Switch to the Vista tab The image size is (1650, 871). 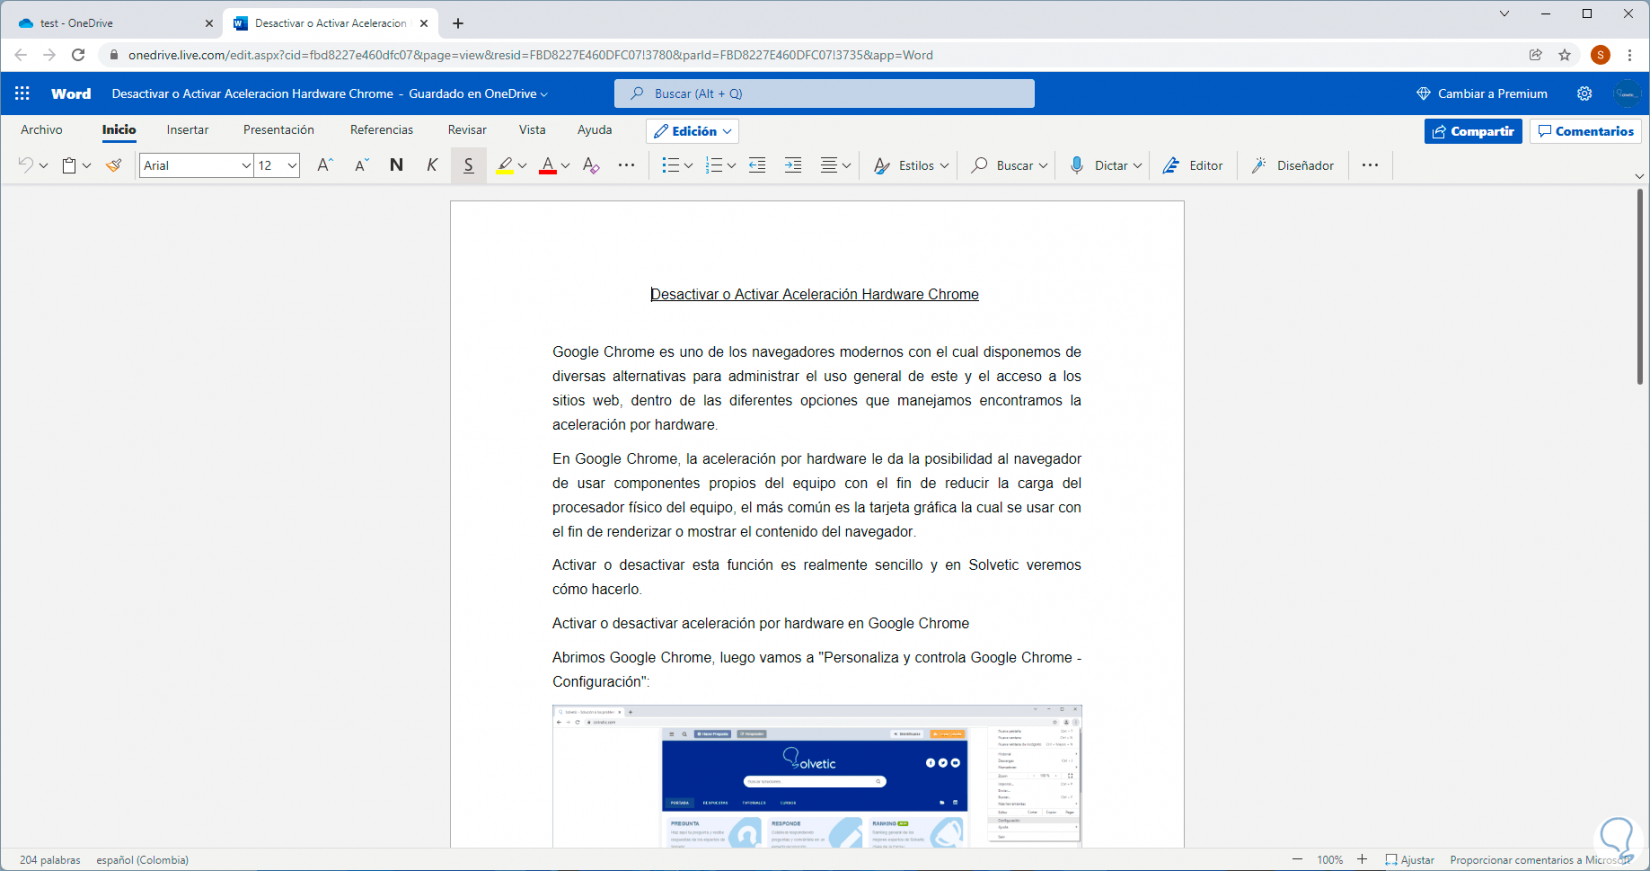click(533, 130)
